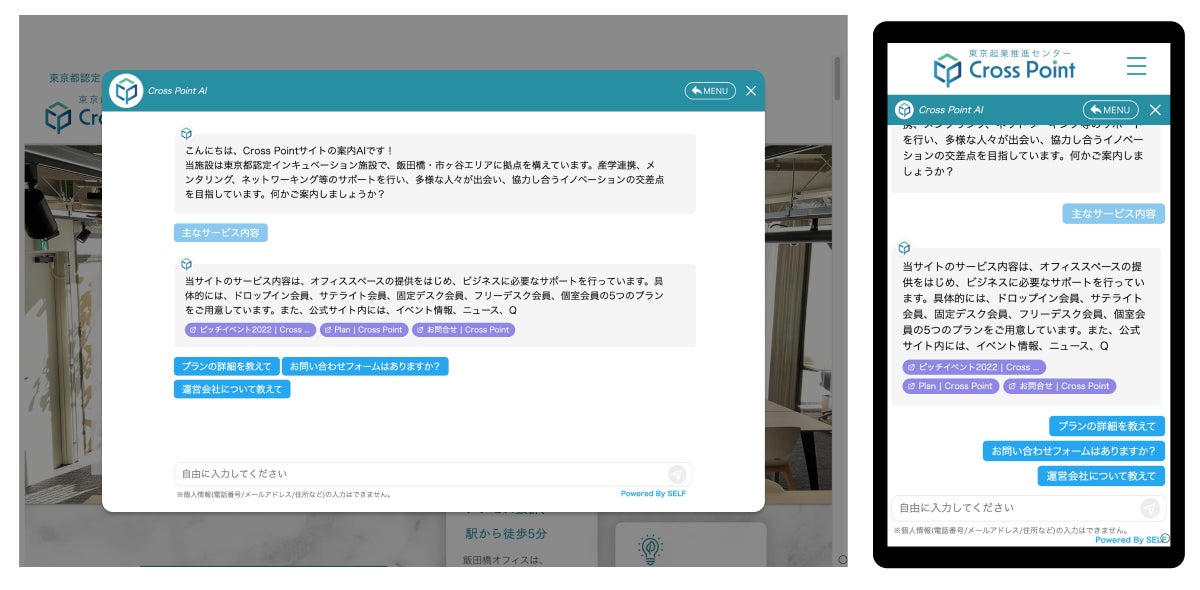Open Plan | Cross Point link in mobile chat
1200x590 pixels.
tap(950, 386)
